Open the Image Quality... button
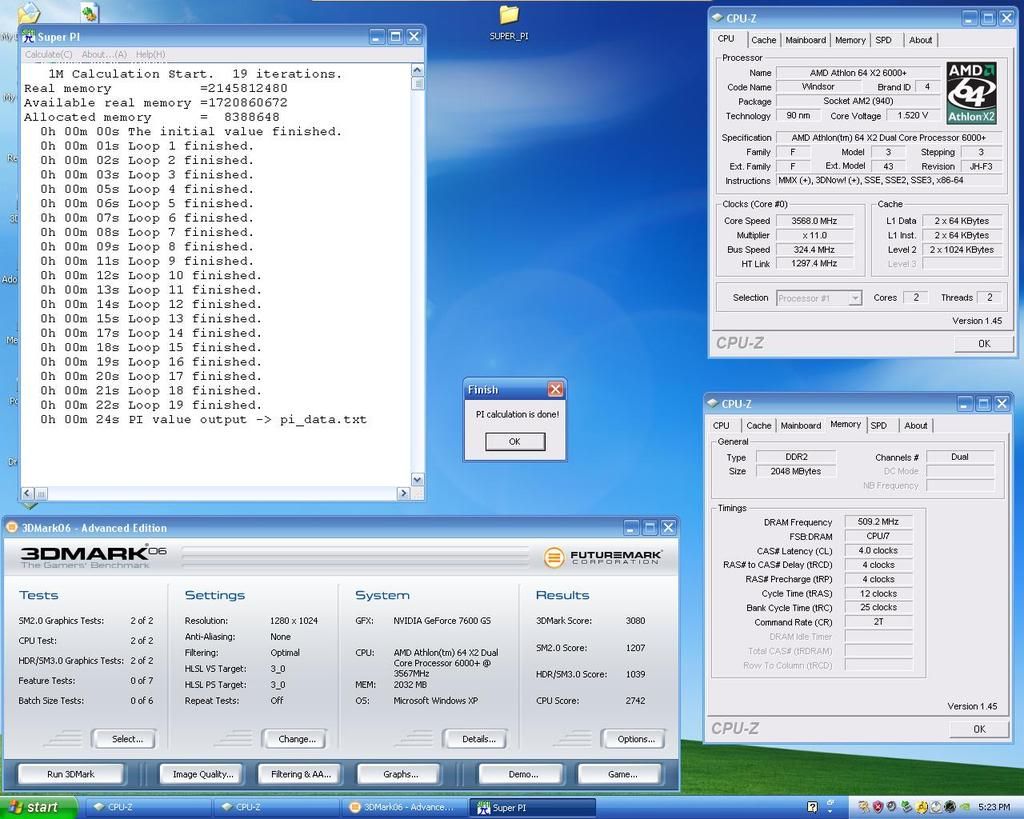 coord(202,774)
